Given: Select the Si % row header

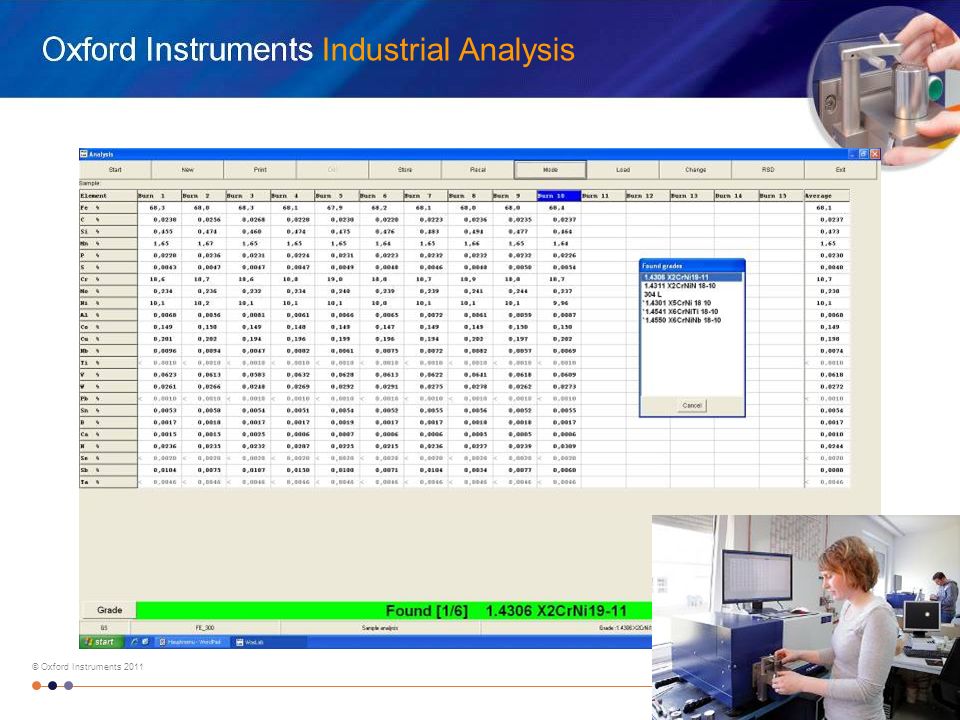Looking at the screenshot, I should pyautogui.click(x=108, y=231).
